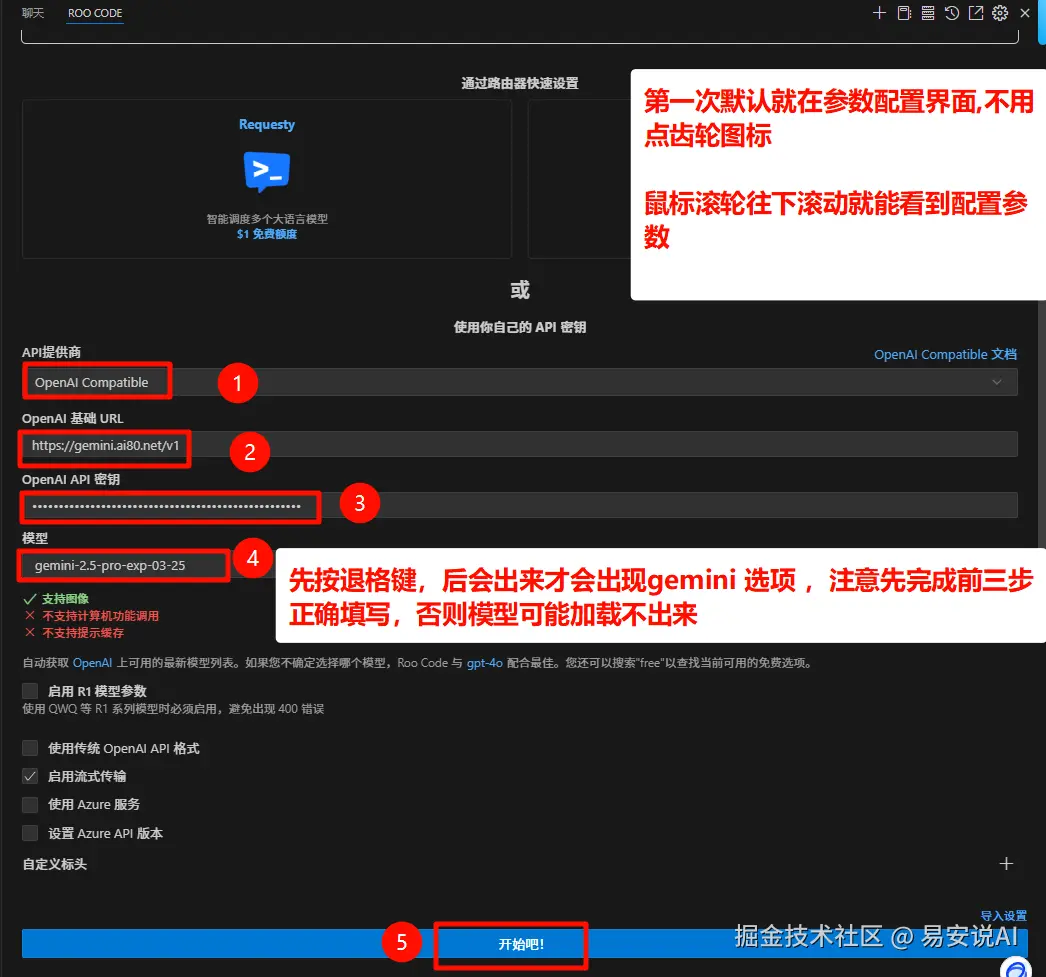Switch to the ROO CODE tab

tap(95, 13)
